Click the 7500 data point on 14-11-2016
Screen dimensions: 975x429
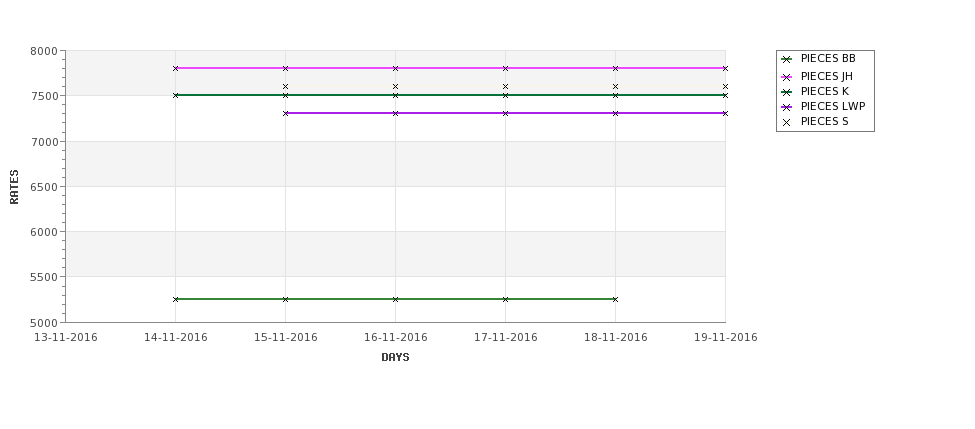175,95
